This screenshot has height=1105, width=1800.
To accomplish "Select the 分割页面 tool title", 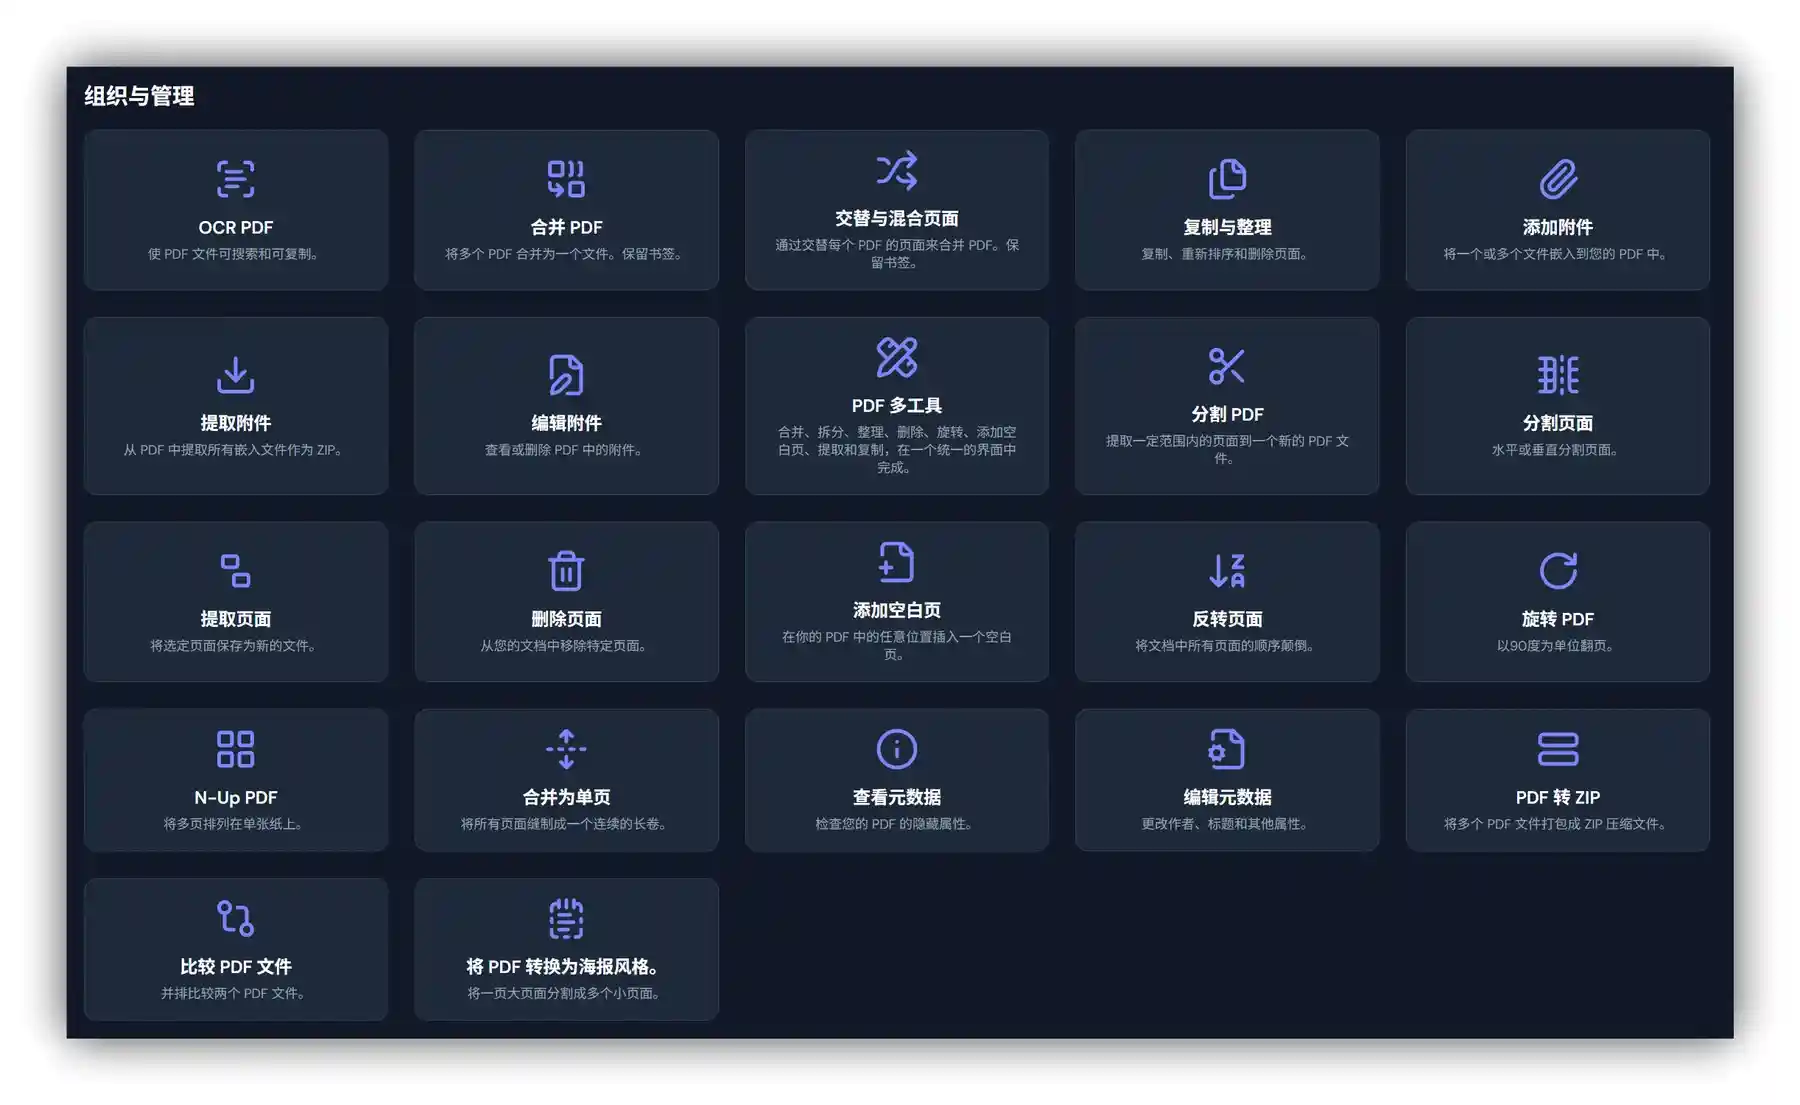I will (1557, 423).
